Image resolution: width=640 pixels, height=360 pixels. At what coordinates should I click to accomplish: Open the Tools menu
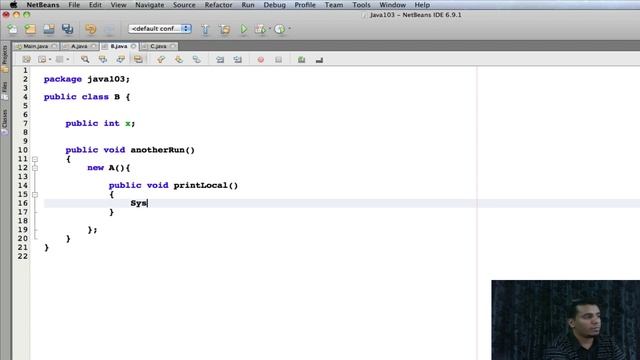(361, 5)
